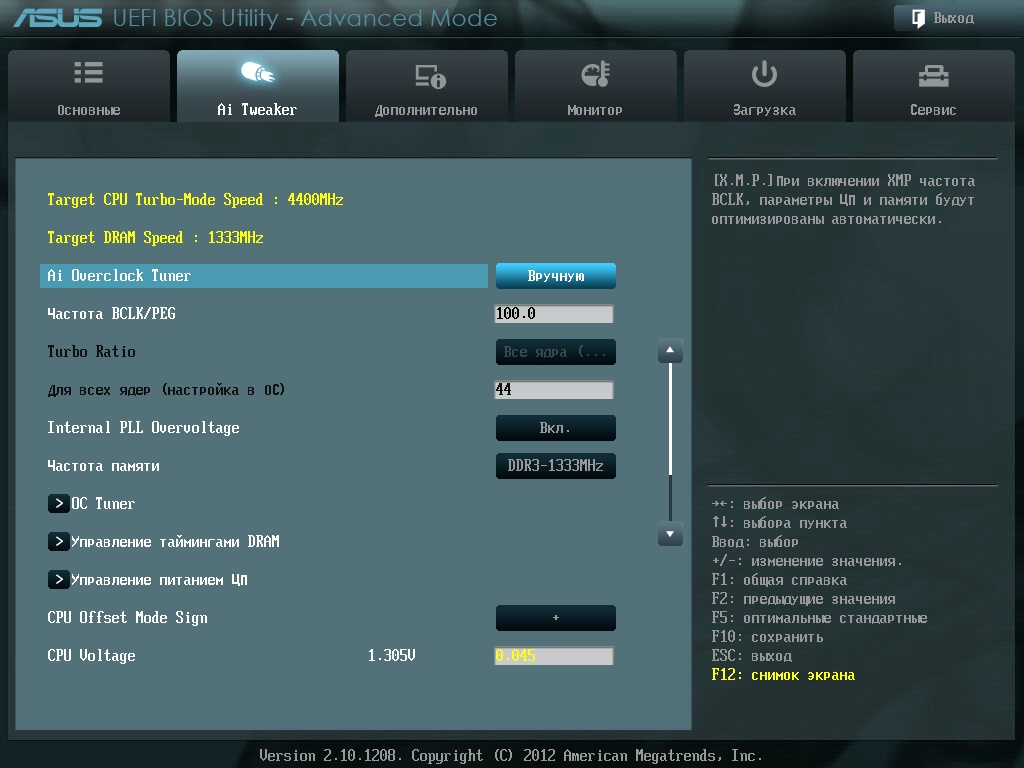Click the Version 2.10.1208 copyright line

tap(511, 756)
